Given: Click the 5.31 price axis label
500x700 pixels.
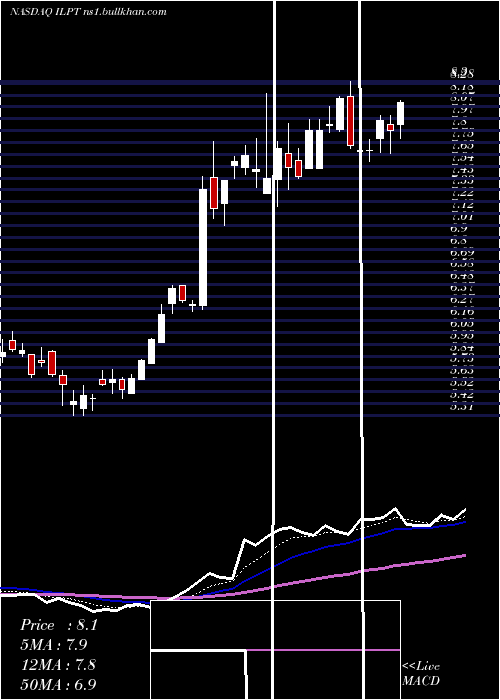Looking at the screenshot, I should 462,407.
